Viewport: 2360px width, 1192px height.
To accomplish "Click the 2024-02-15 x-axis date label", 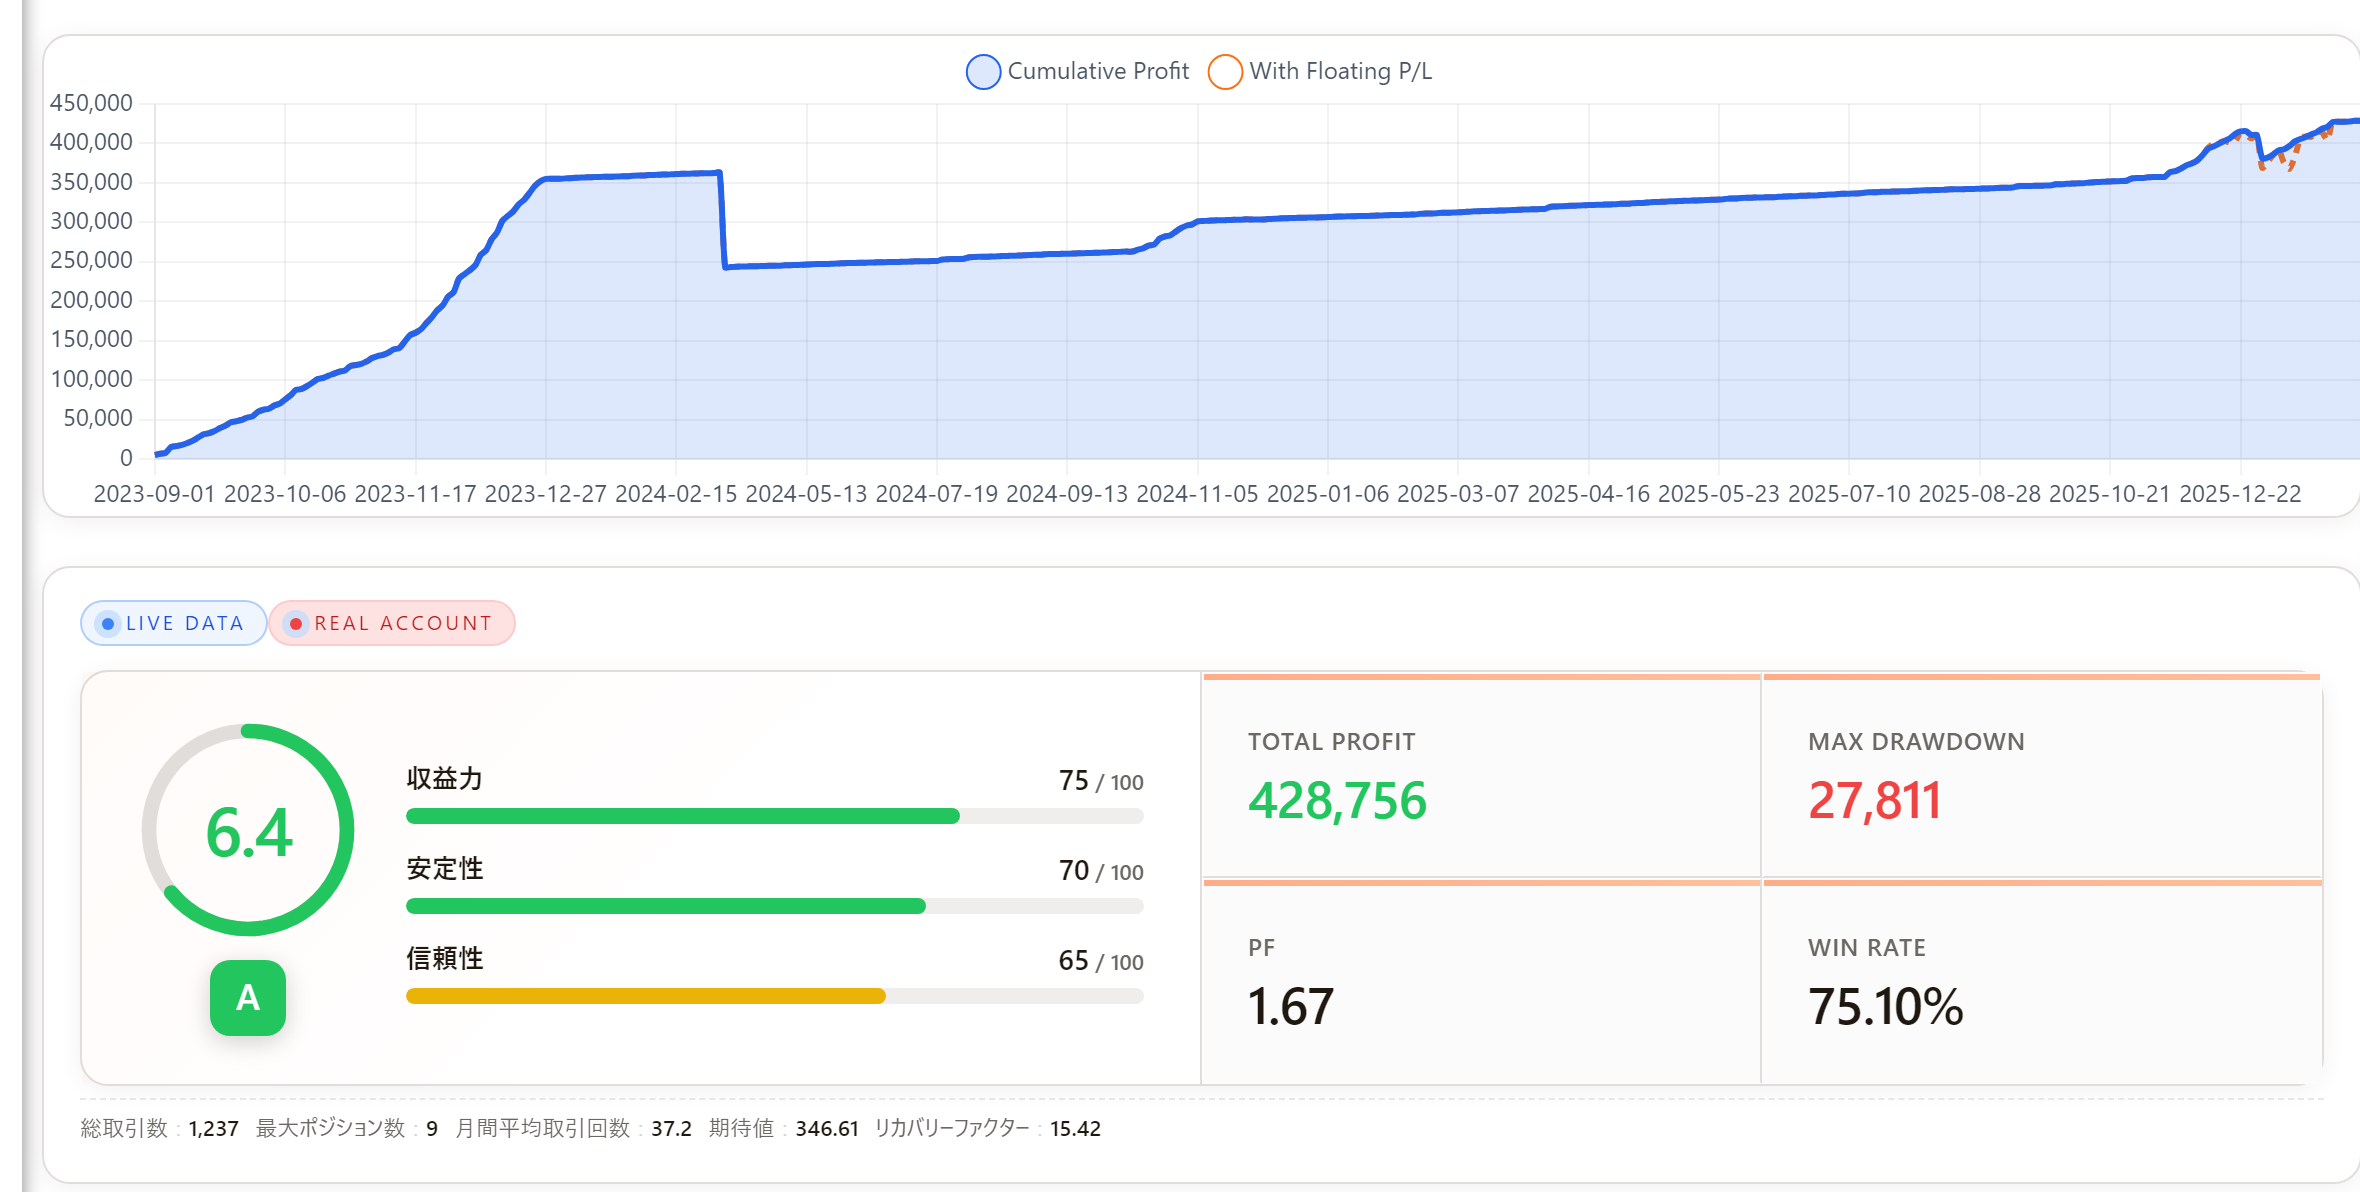I will pyautogui.click(x=676, y=494).
